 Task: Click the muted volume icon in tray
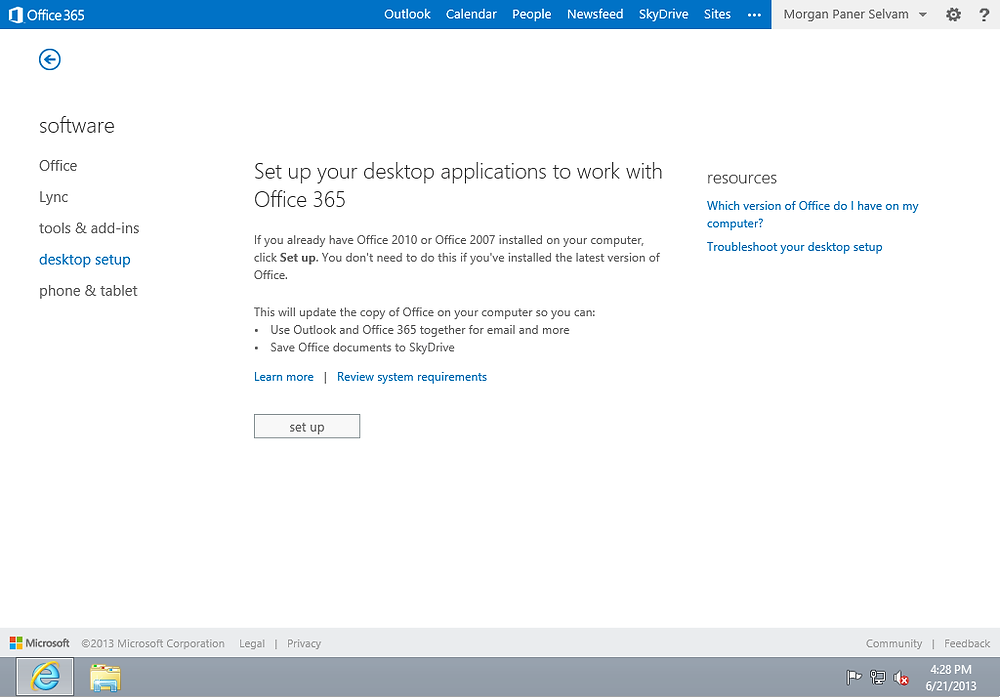[x=901, y=678]
